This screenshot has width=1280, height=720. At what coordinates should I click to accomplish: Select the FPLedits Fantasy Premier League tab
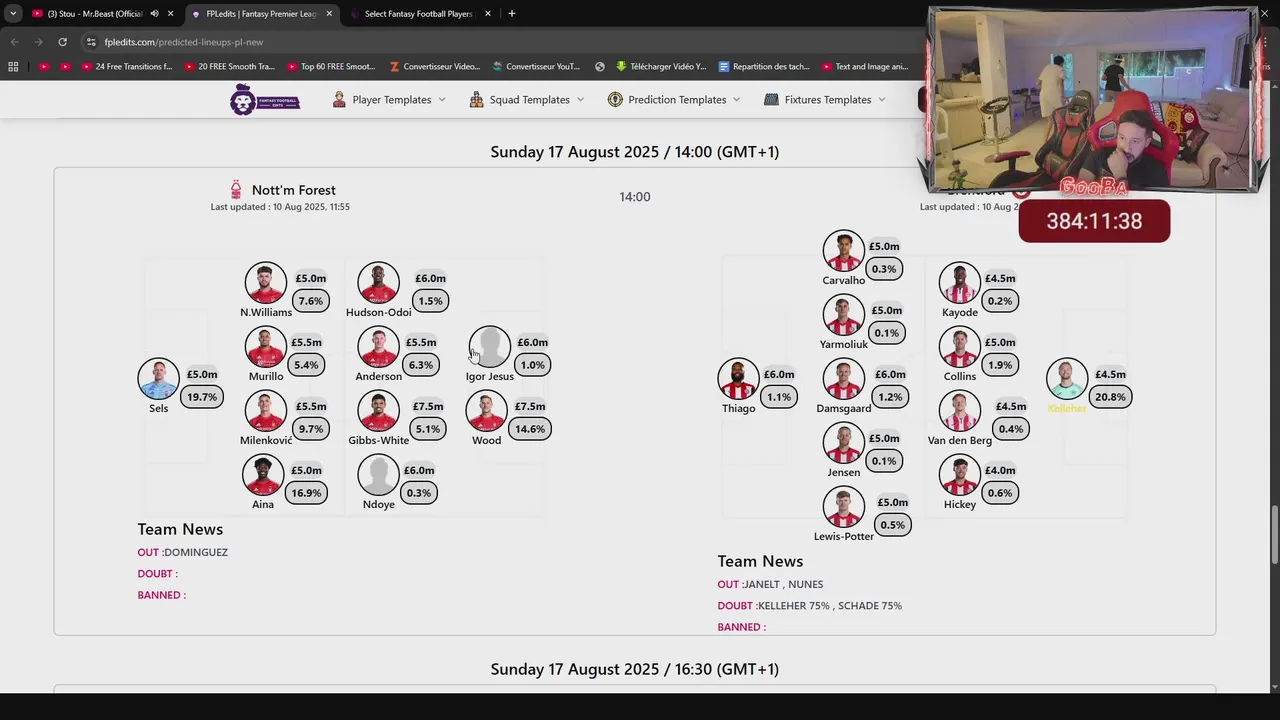coord(261,14)
